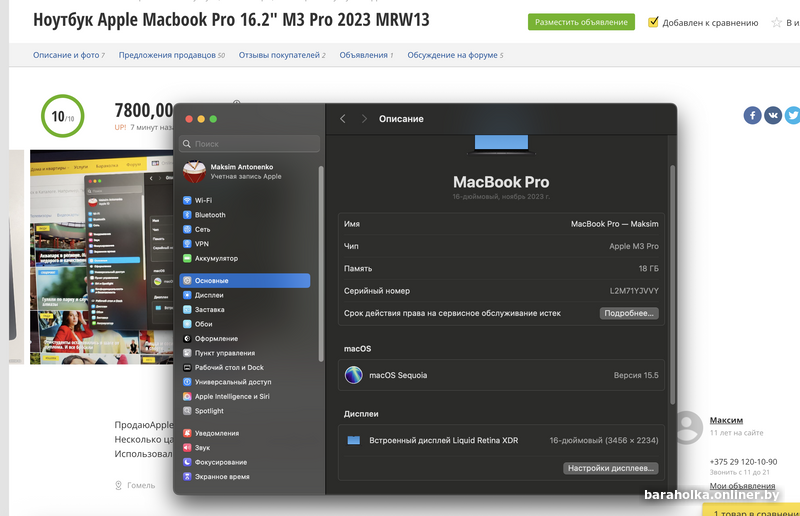Share the listing on VK
This screenshot has width=800, height=516.
click(773, 115)
